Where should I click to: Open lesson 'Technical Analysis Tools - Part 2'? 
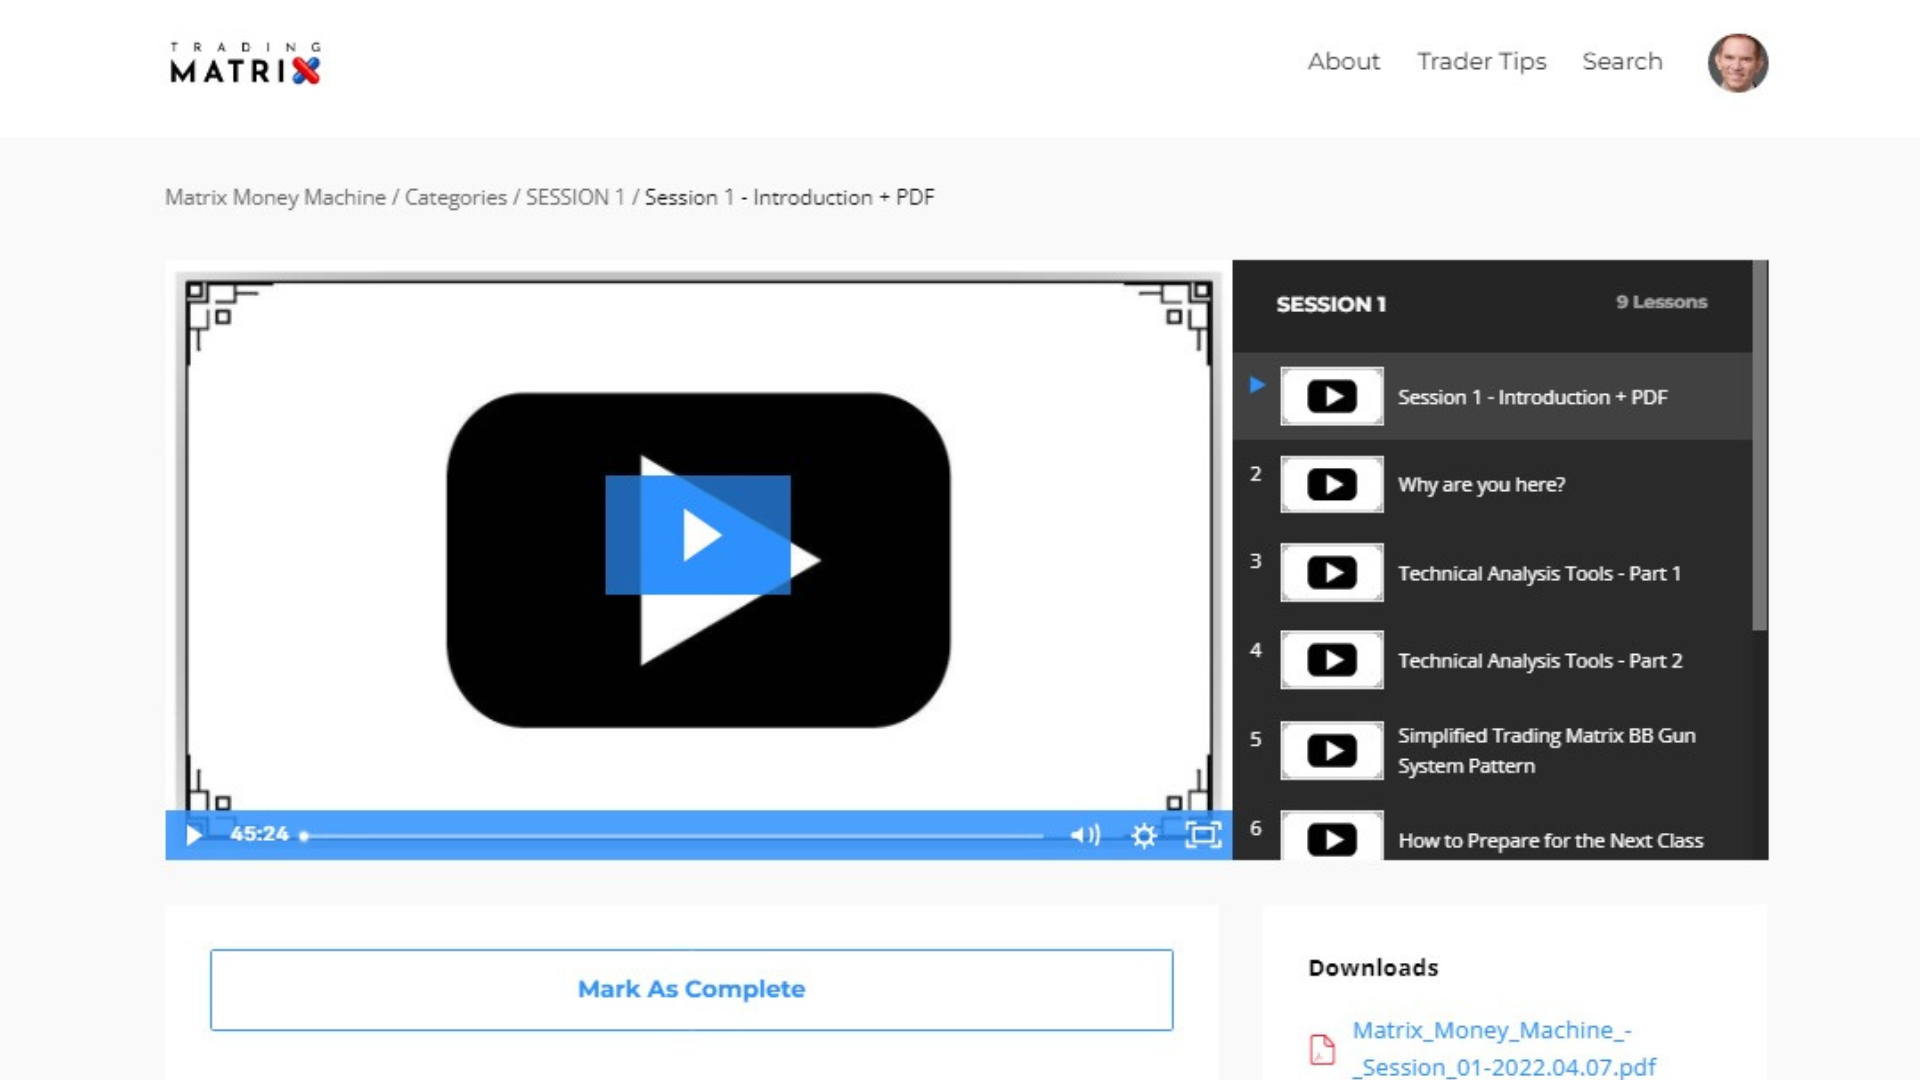pos(1492,661)
